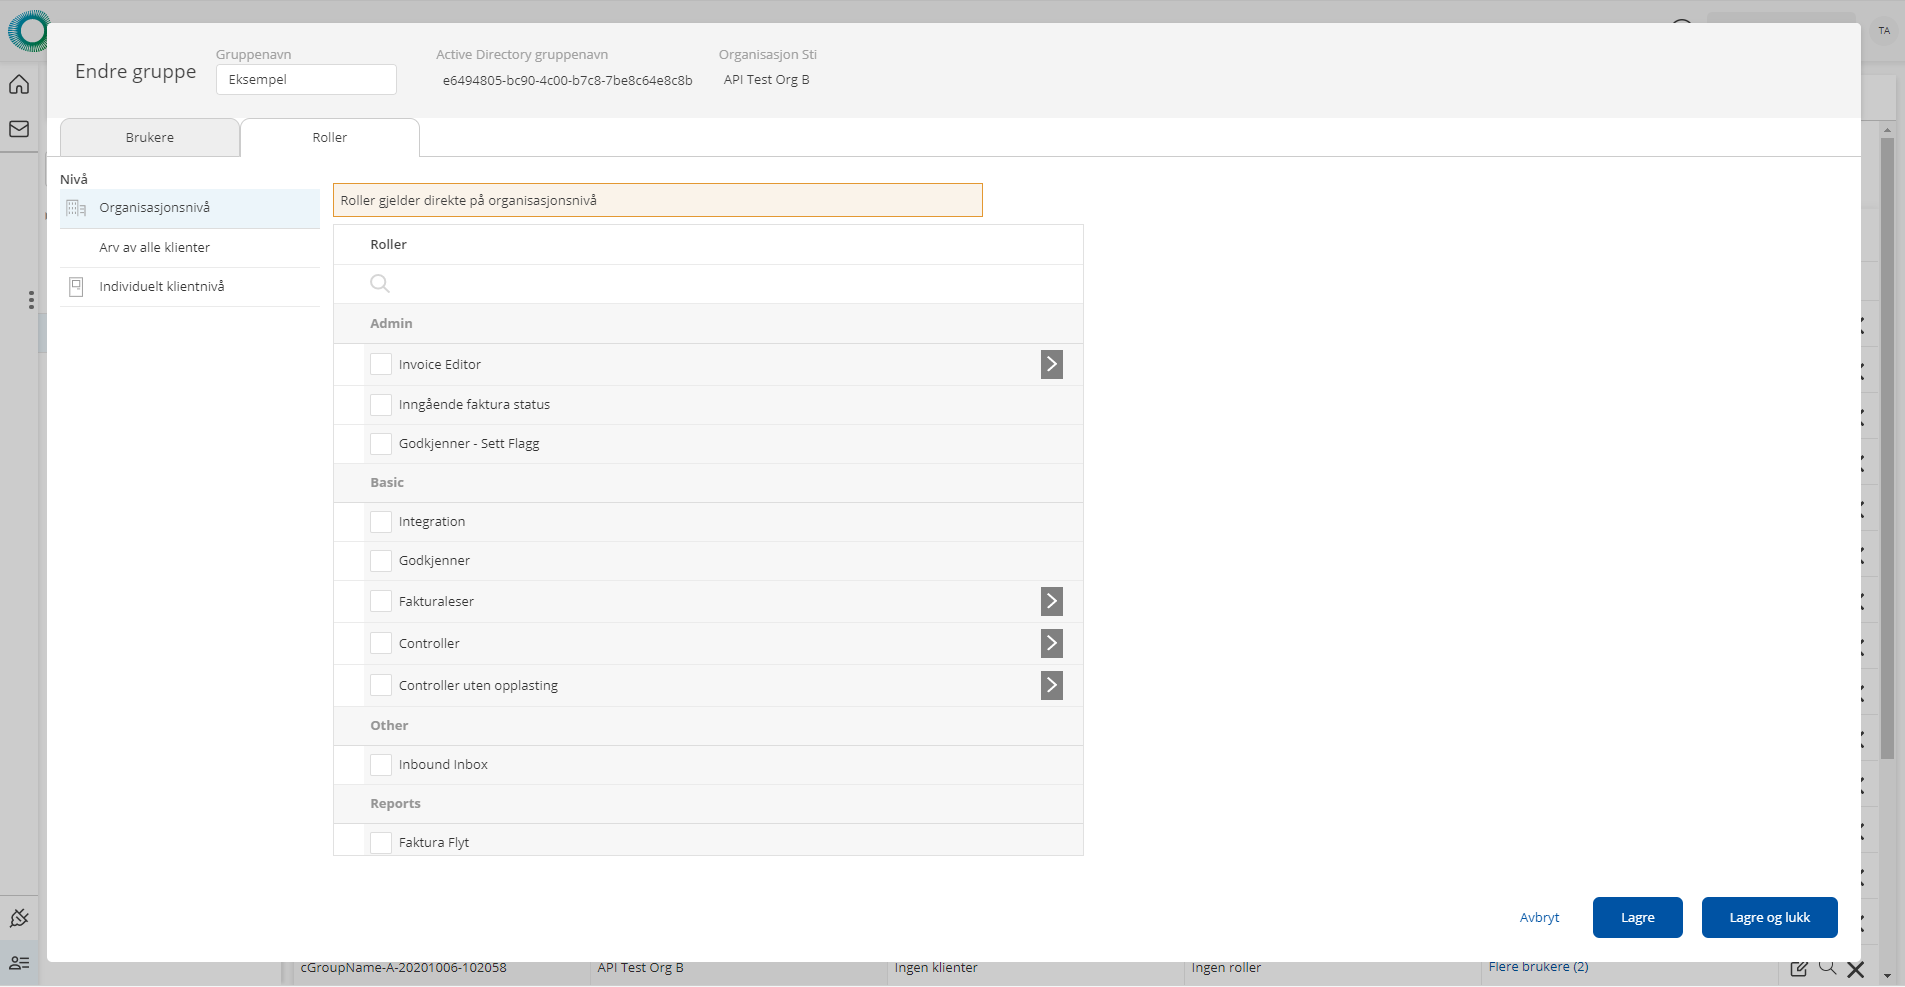Switch to the Brukere tab
The image size is (1905, 987).
point(150,138)
